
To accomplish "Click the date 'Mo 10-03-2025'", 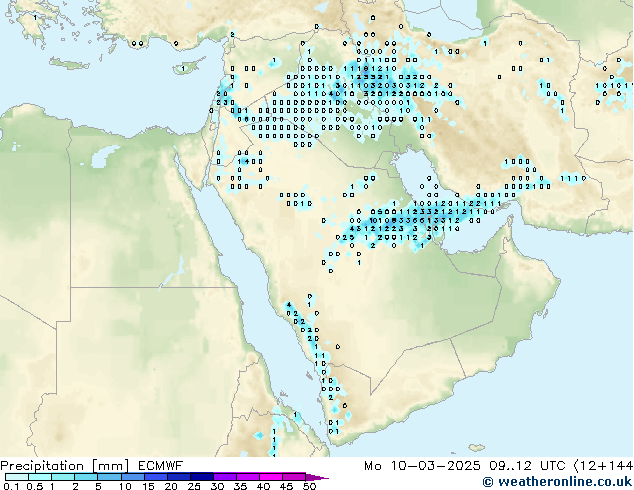I will (x=422, y=466).
